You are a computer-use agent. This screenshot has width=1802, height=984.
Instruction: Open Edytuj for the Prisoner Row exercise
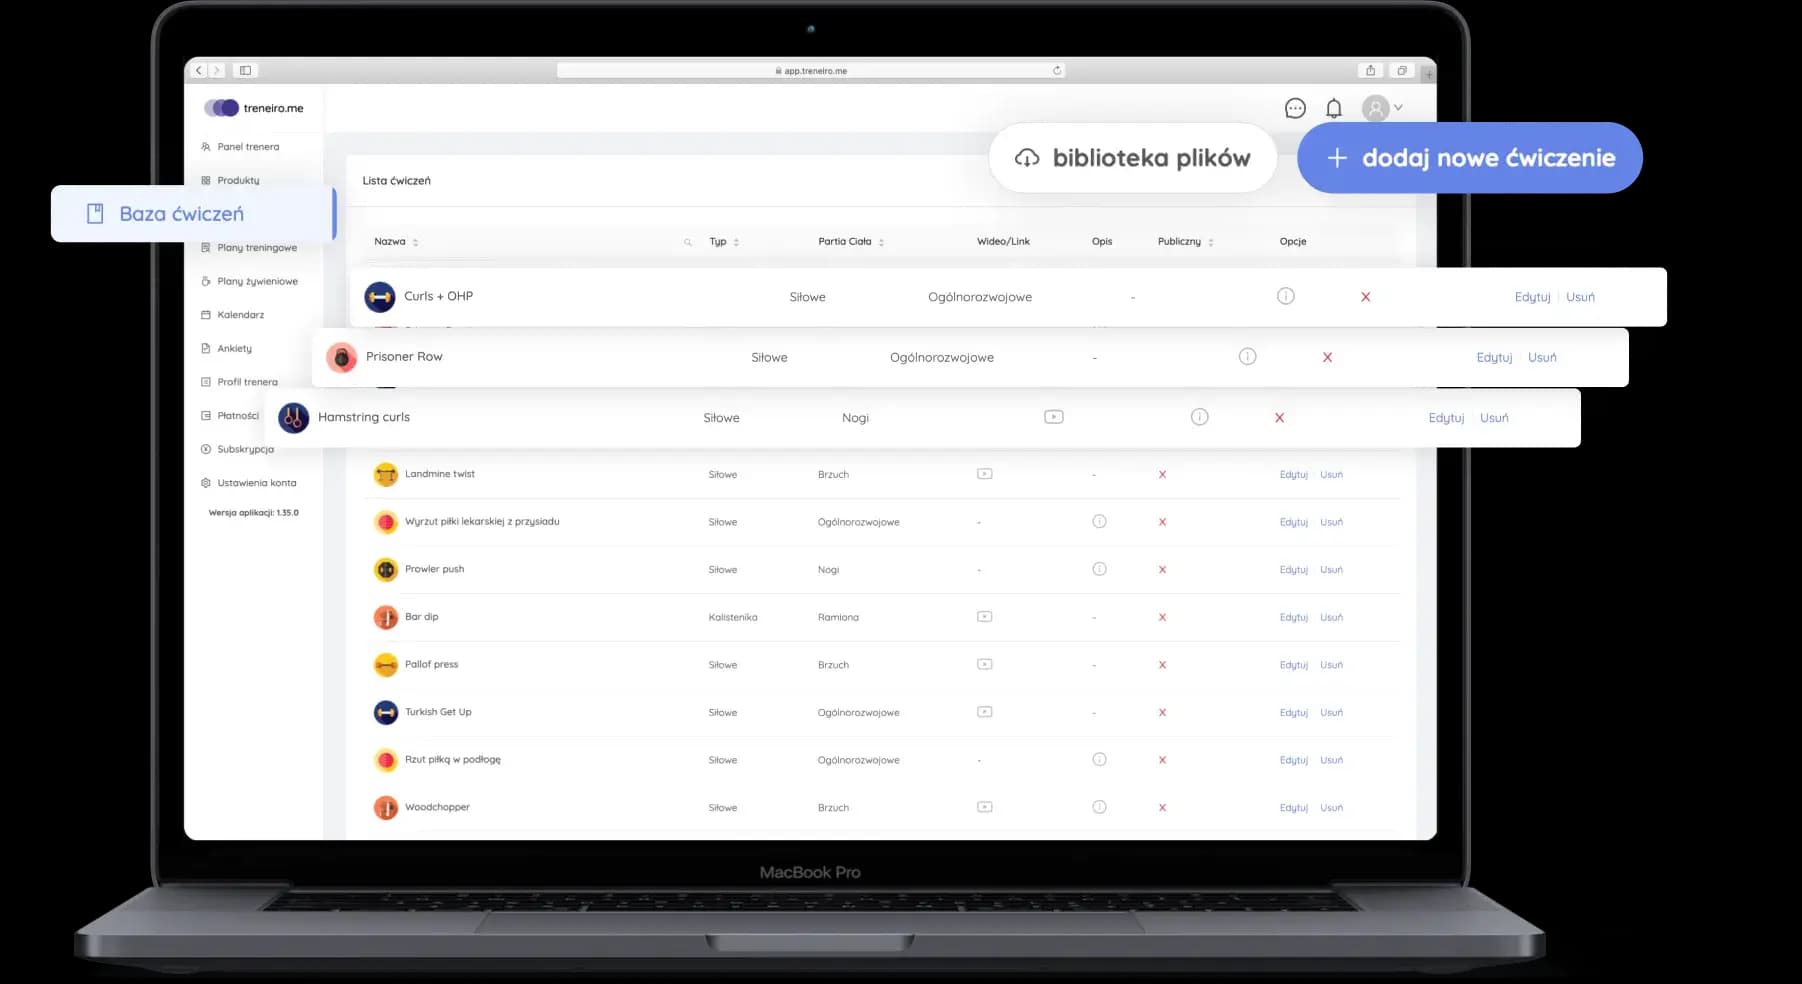tap(1493, 357)
